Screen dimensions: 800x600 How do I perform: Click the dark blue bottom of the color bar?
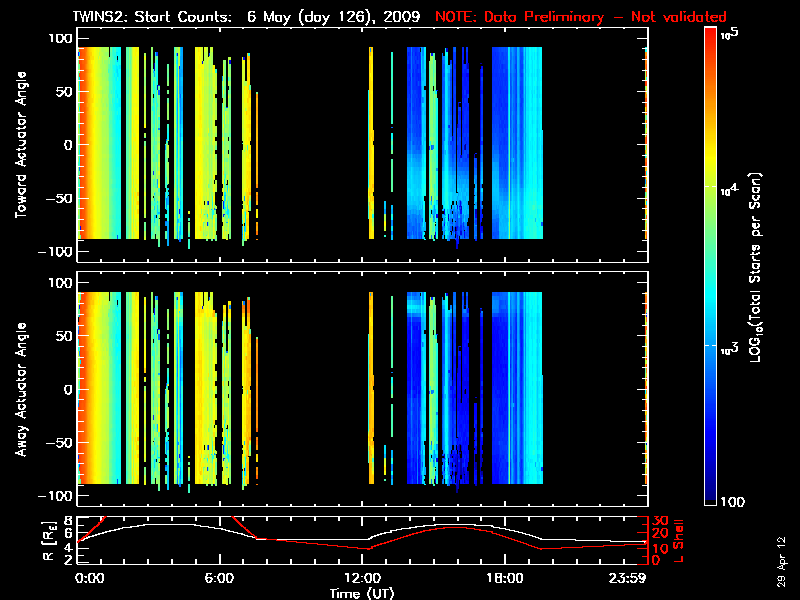pos(711,500)
